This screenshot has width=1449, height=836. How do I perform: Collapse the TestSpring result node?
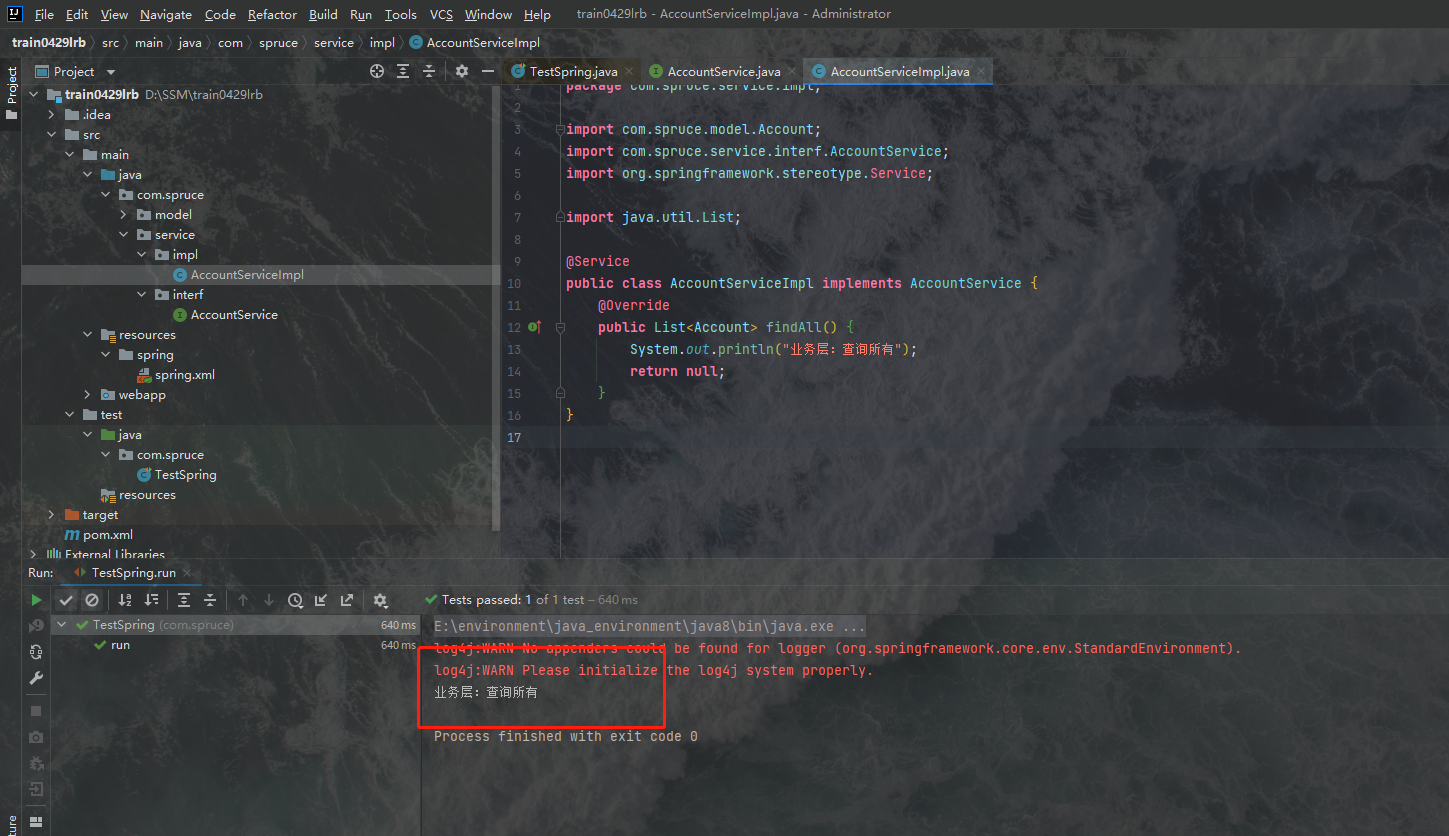click(62, 625)
